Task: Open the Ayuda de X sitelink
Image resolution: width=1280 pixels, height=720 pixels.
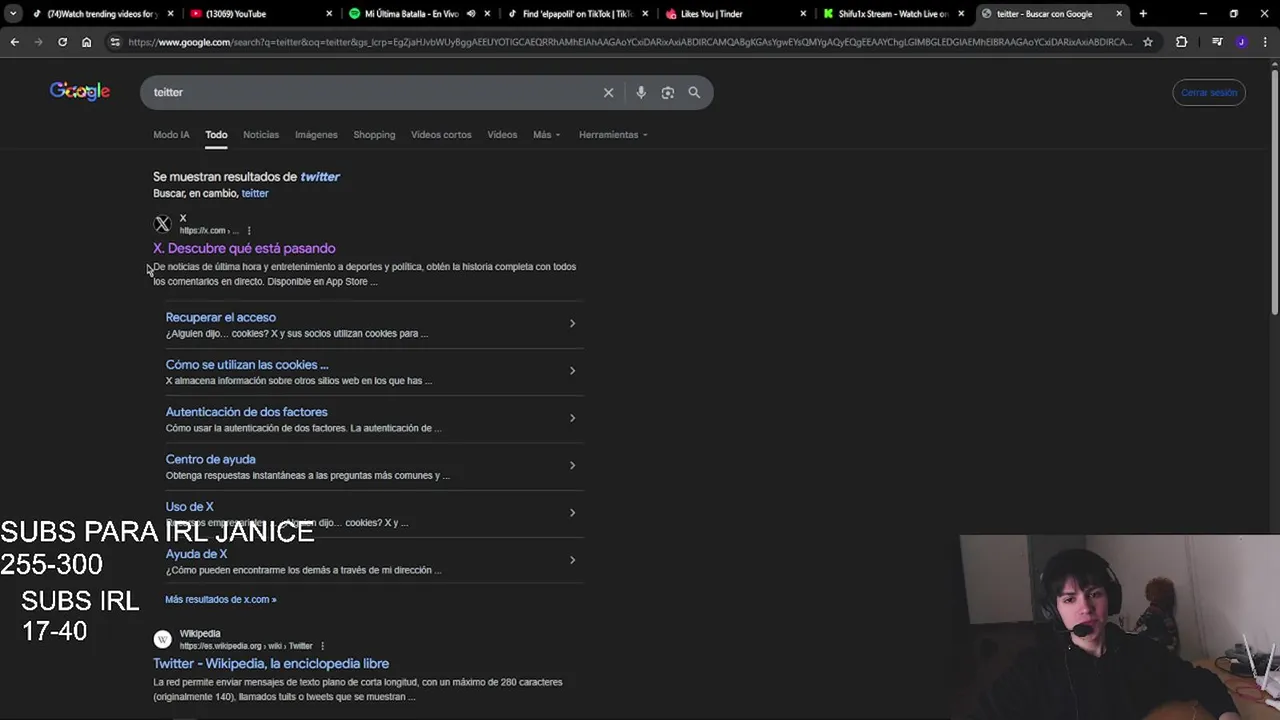Action: point(196,554)
